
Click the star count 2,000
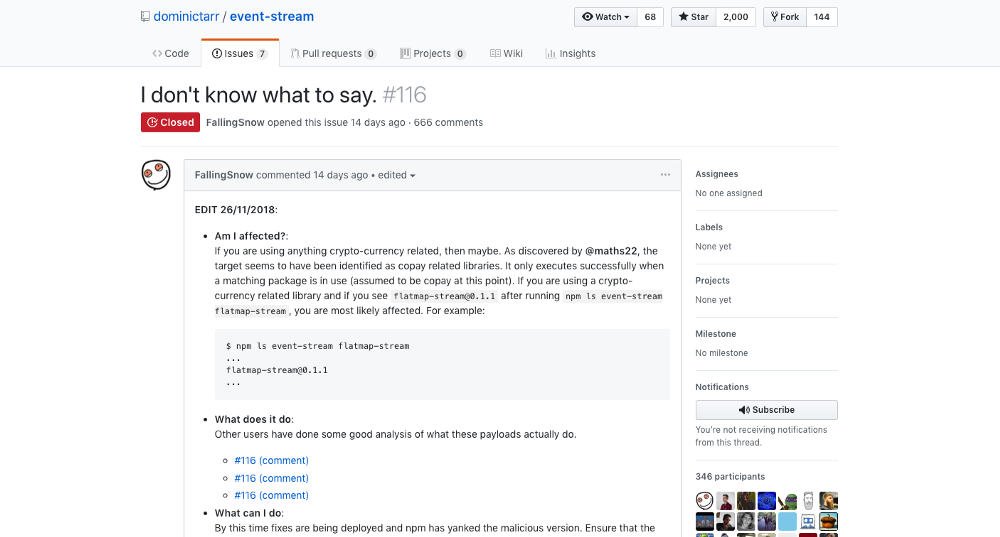tap(735, 17)
